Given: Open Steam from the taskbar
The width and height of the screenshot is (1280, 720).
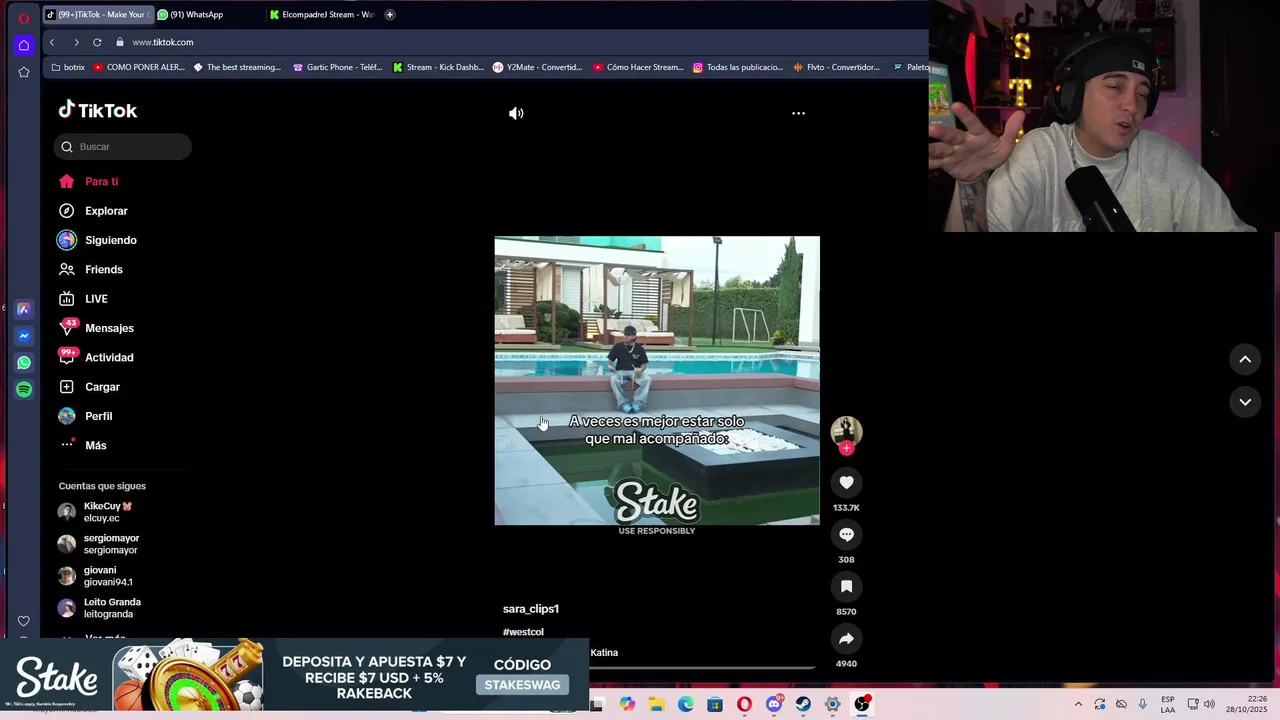Looking at the screenshot, I should (x=803, y=704).
